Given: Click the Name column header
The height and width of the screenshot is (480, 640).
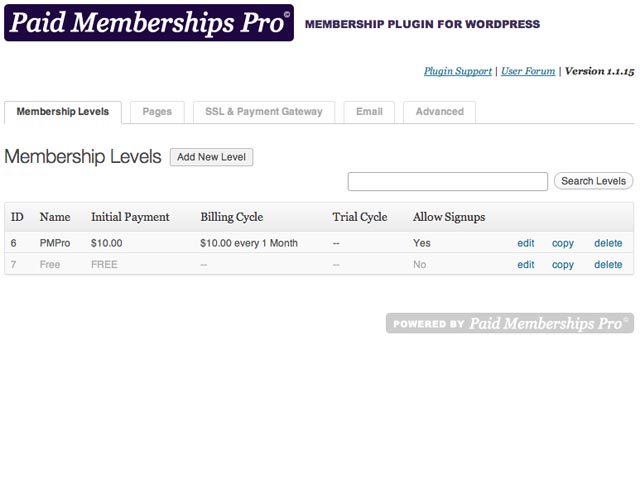Looking at the screenshot, I should point(55,217).
